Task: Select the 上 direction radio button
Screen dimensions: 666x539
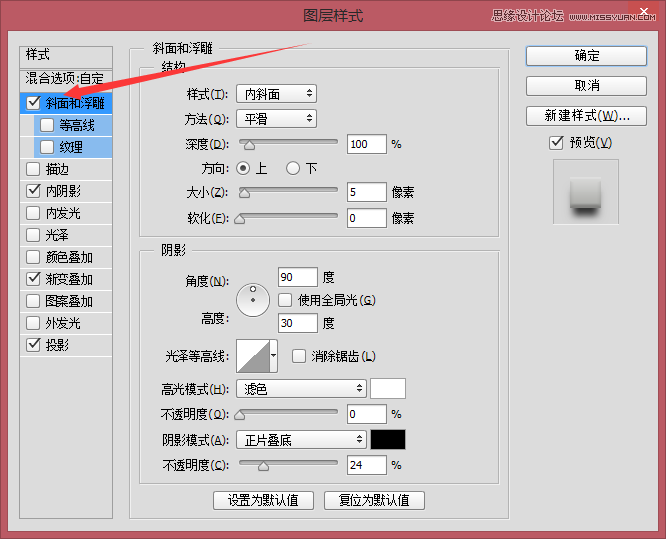Action: click(243, 169)
